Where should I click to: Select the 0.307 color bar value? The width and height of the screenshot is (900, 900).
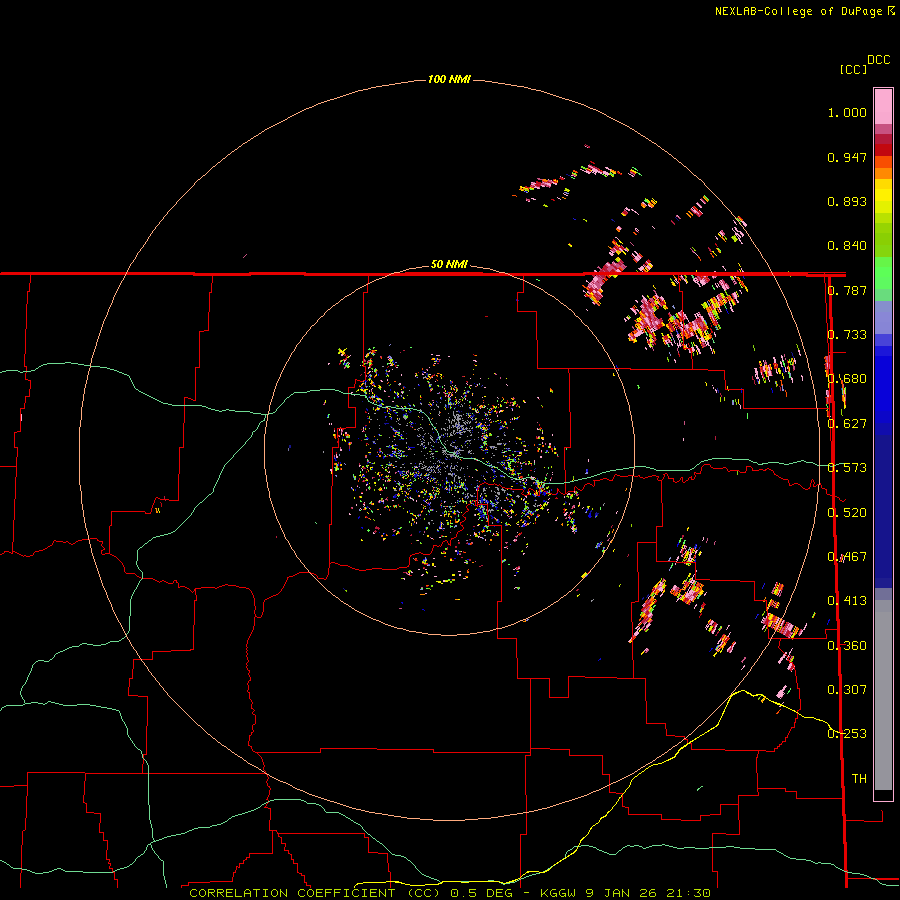click(x=847, y=690)
